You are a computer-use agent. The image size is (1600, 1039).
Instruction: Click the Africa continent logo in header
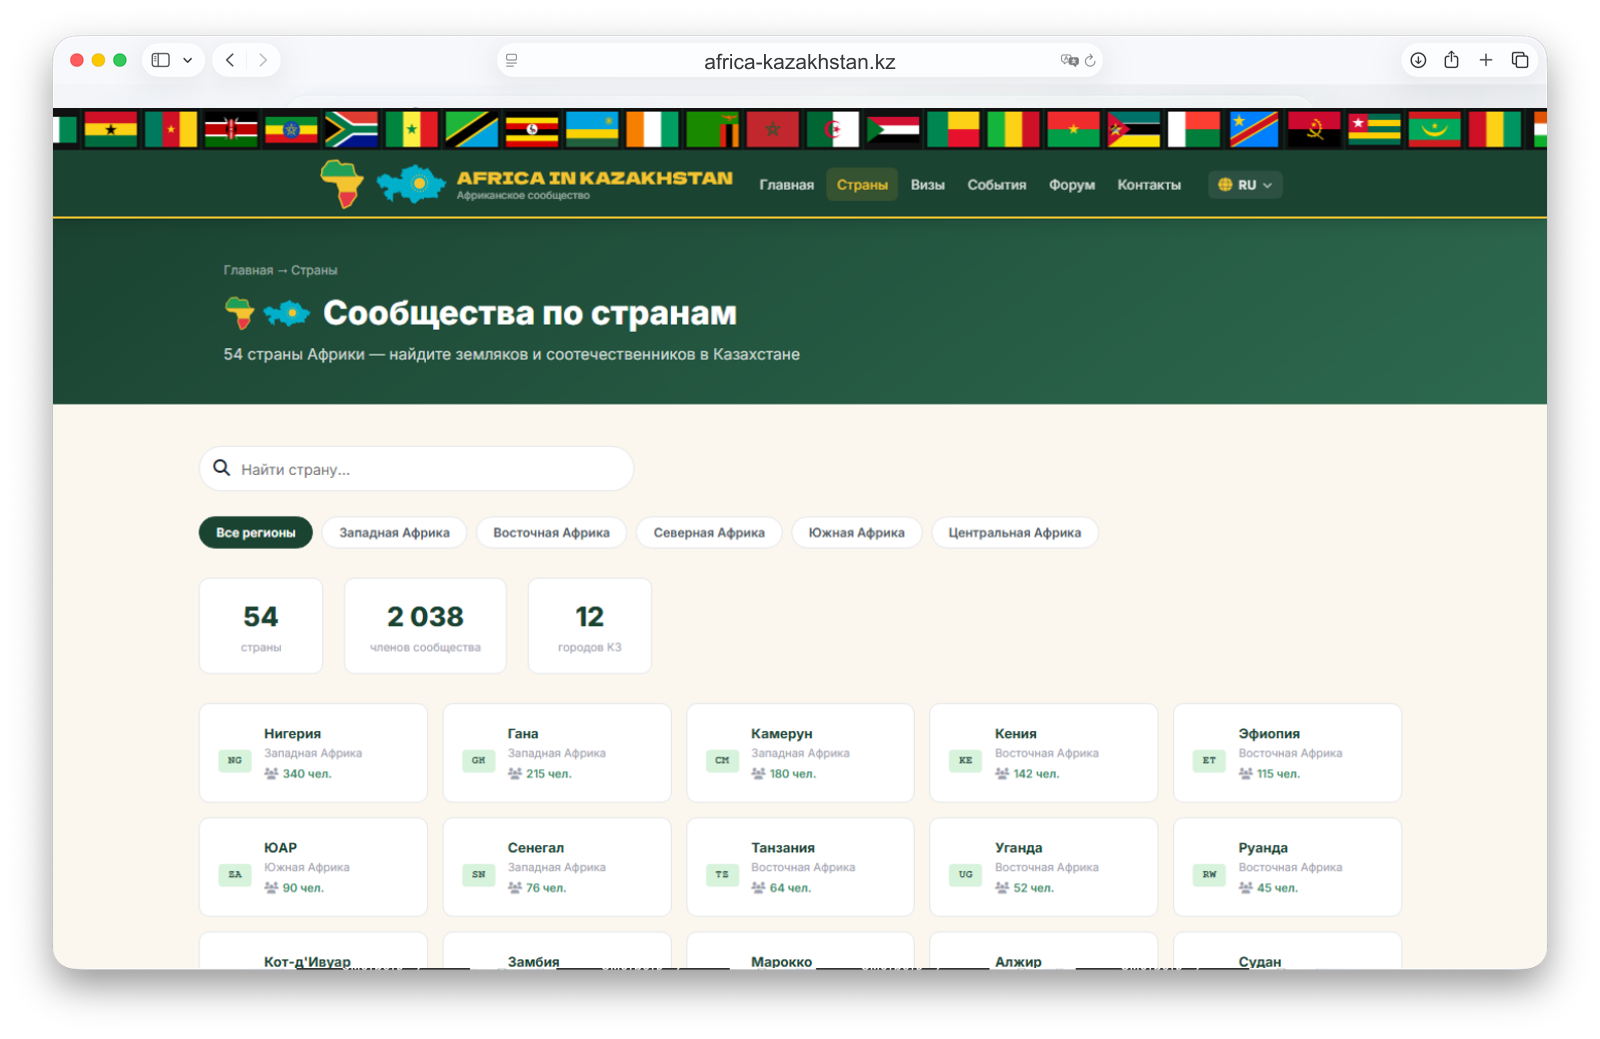coord(342,184)
